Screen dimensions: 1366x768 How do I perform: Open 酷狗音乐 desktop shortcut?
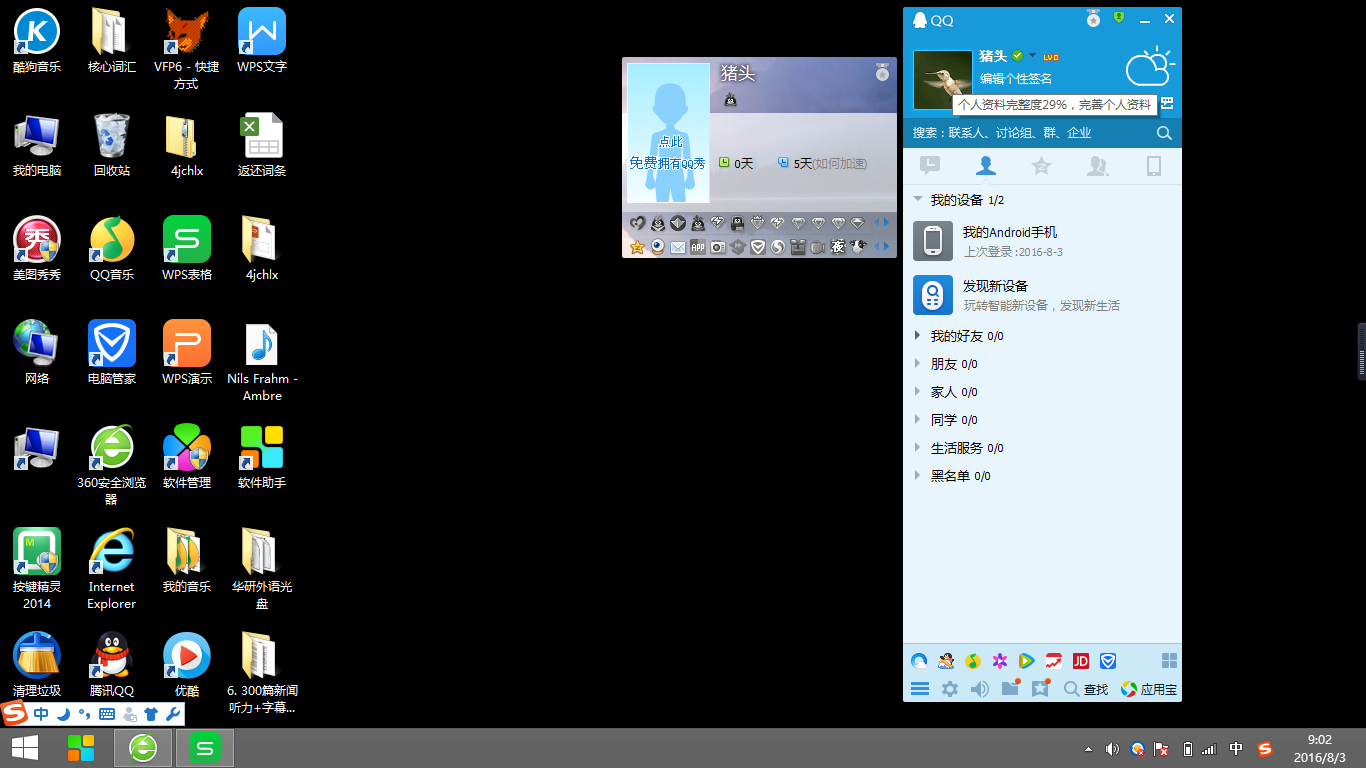pyautogui.click(x=37, y=41)
